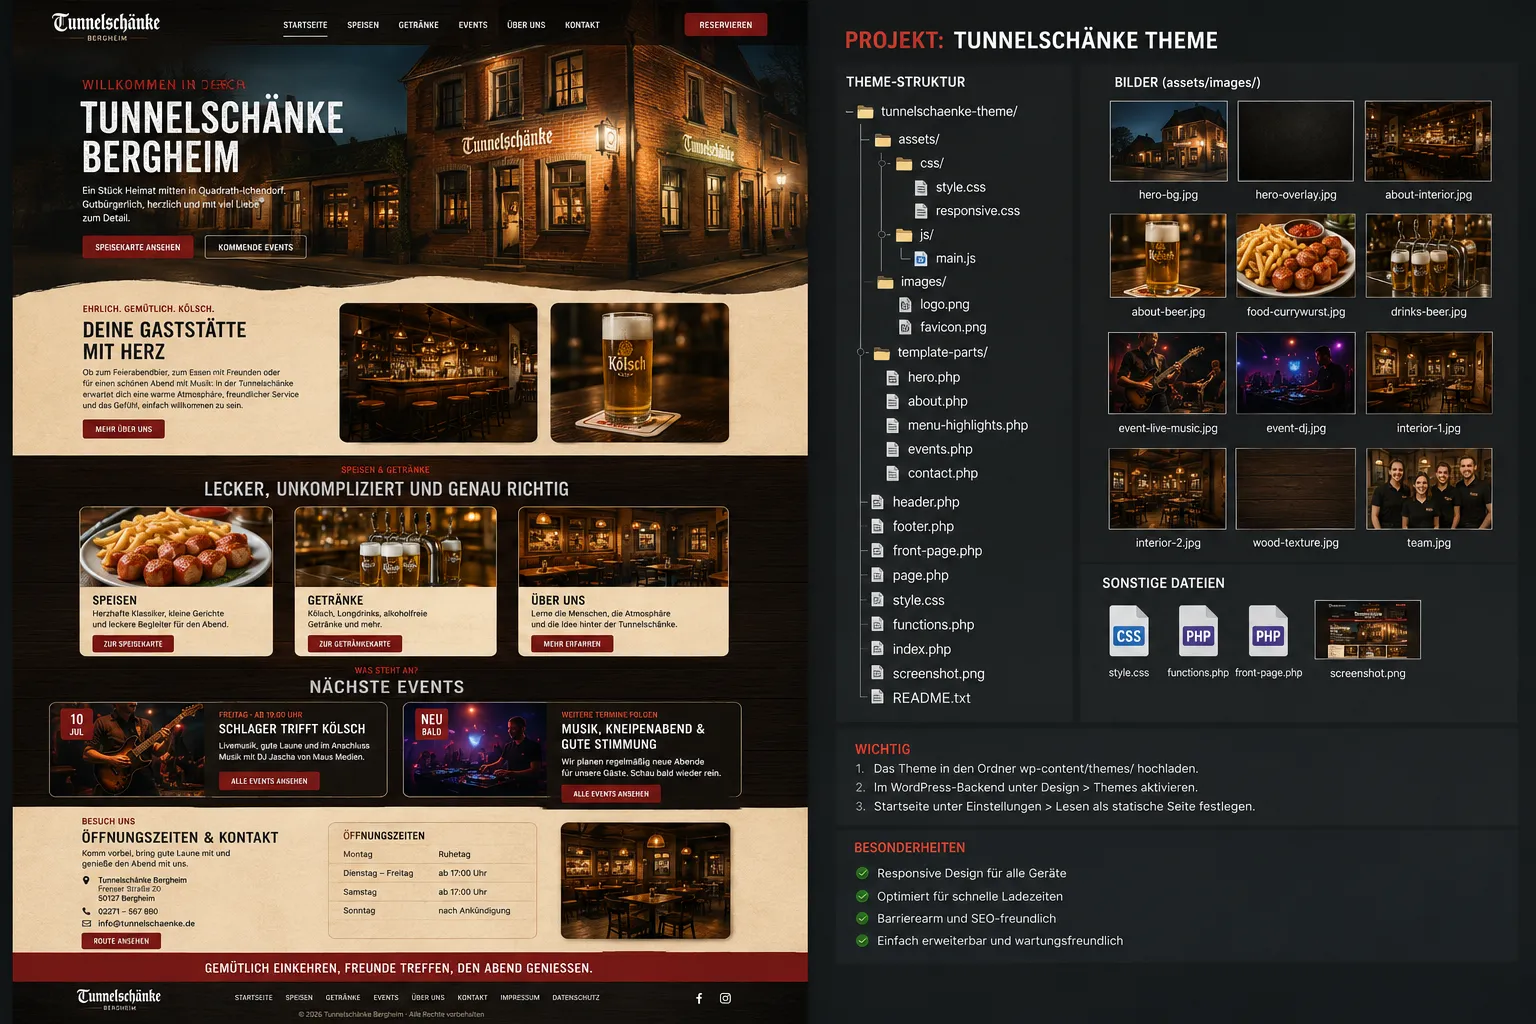
Task: Click the image file icon beside logo.png
Action: (905, 304)
